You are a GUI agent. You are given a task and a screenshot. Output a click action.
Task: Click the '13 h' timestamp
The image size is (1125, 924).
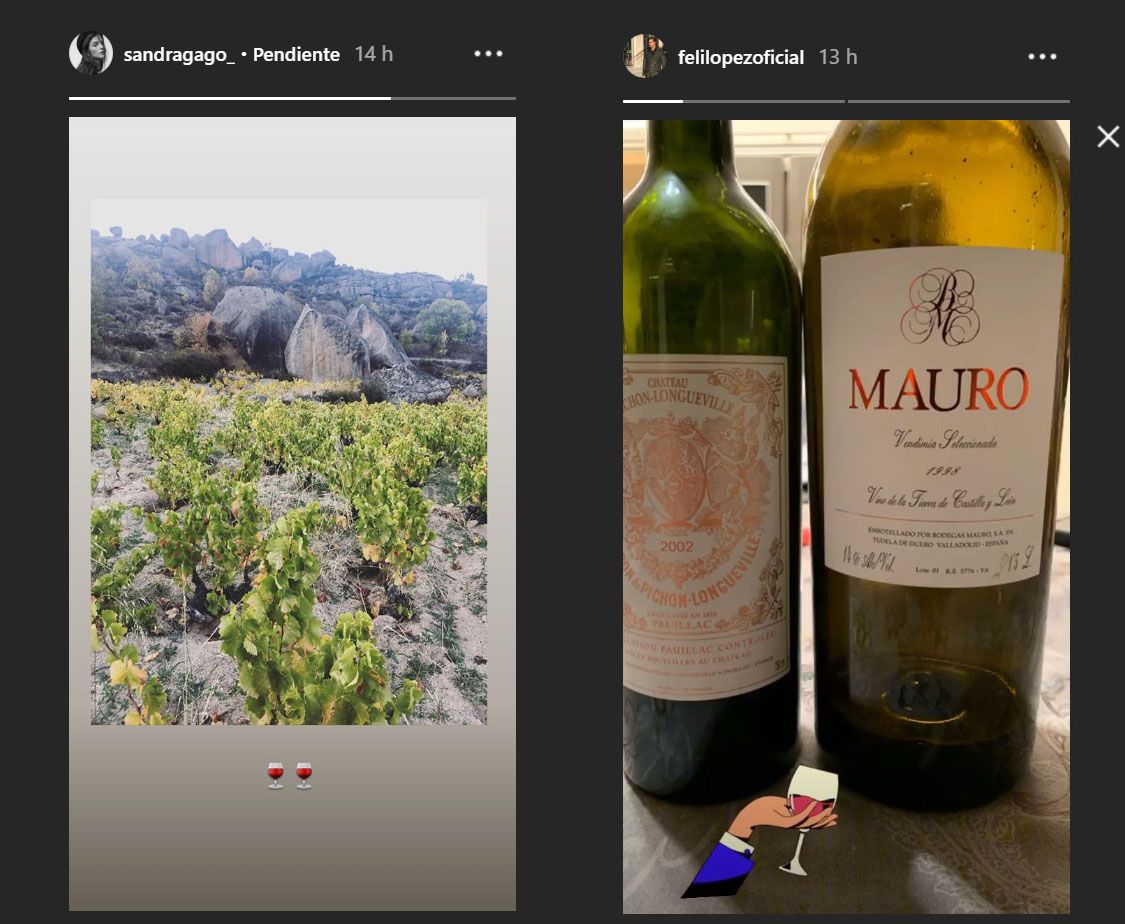(x=838, y=57)
